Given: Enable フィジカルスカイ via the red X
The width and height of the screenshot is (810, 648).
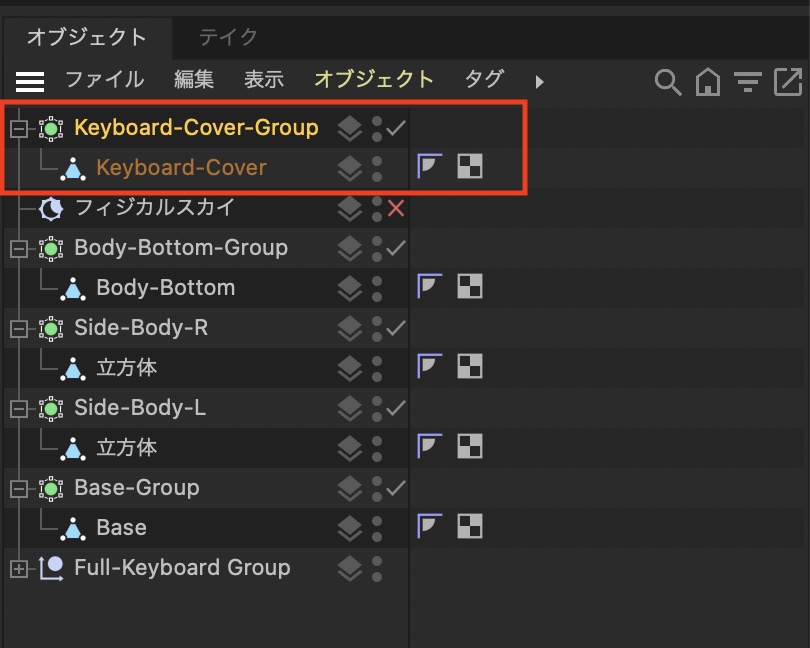Looking at the screenshot, I should pyautogui.click(x=396, y=208).
